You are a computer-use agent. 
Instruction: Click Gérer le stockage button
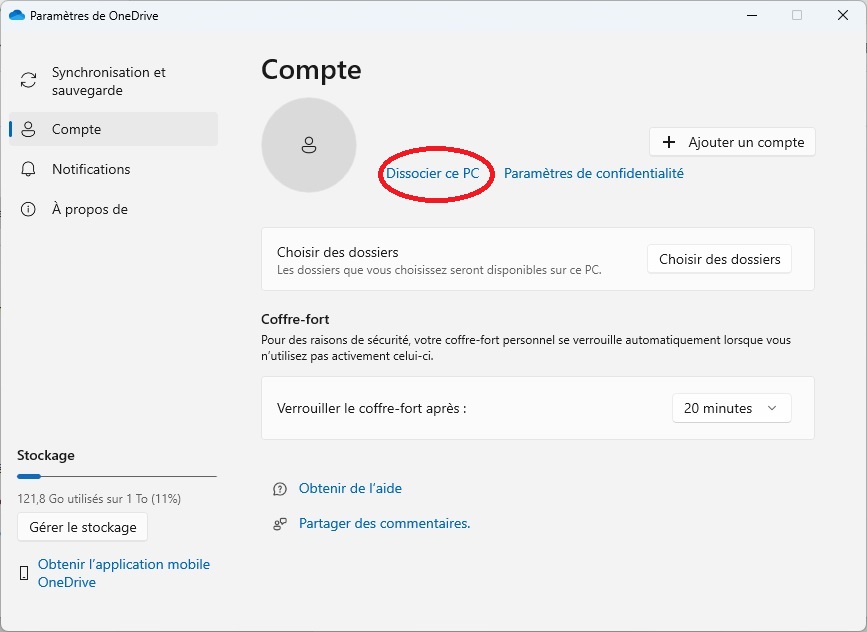pyautogui.click(x=82, y=527)
